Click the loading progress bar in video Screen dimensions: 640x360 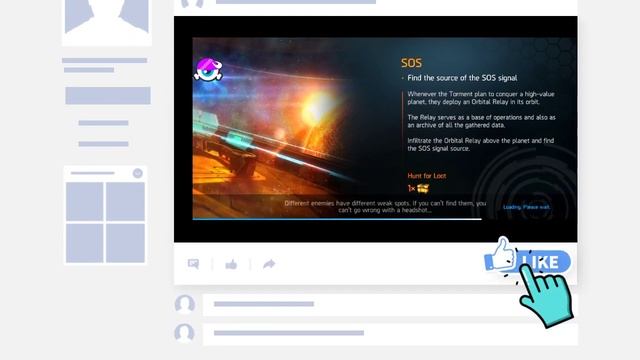pos(337,219)
